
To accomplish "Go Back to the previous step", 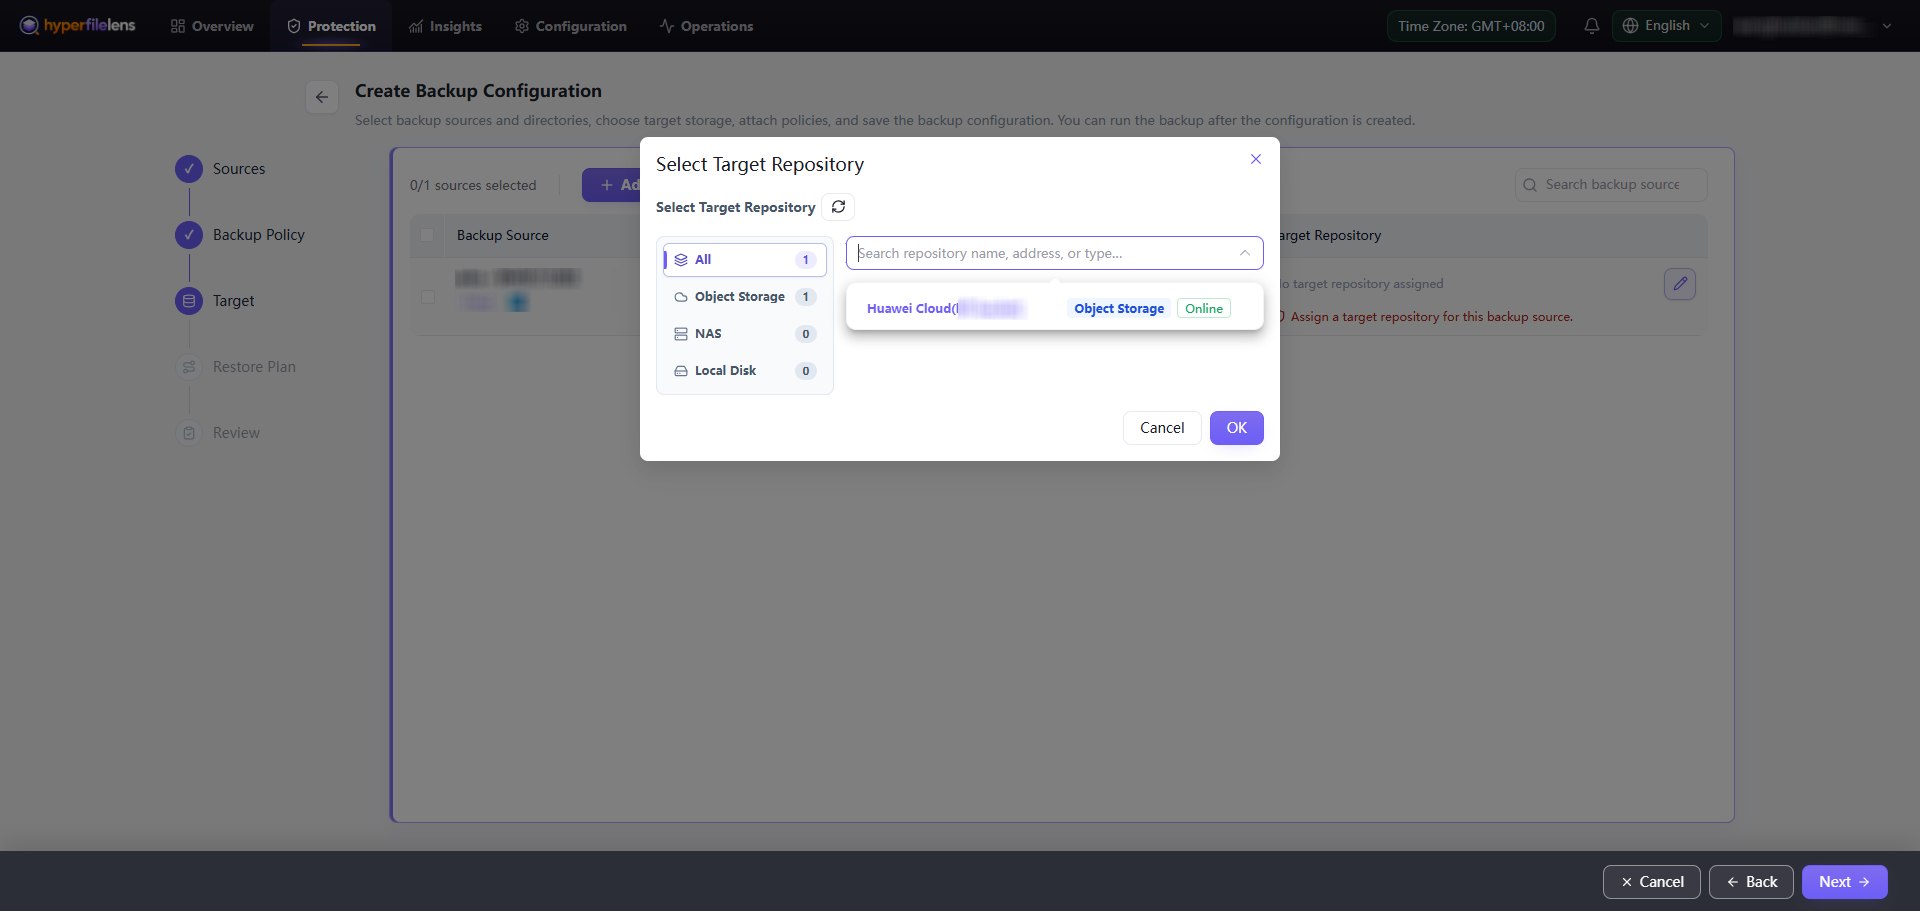I will click(x=1751, y=882).
